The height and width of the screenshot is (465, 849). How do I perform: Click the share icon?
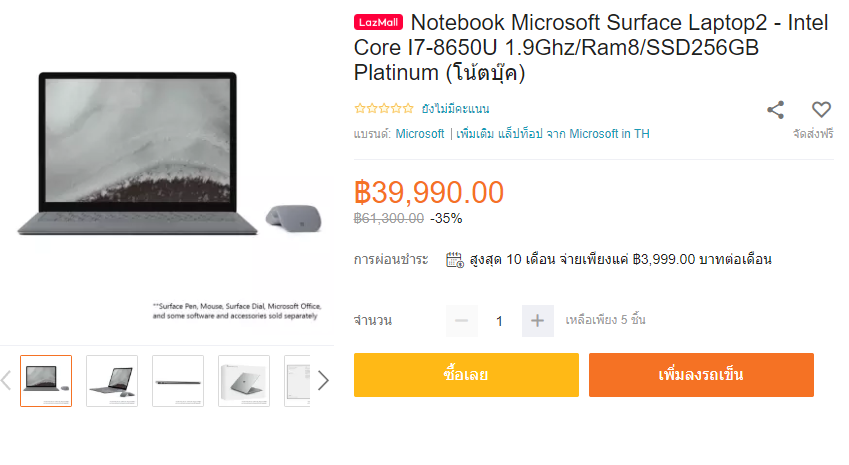click(775, 110)
